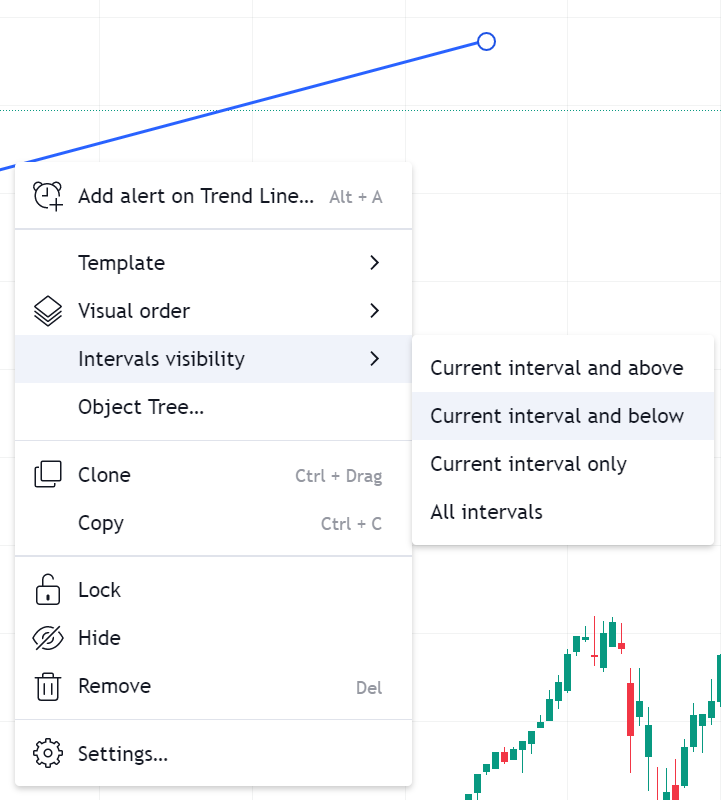Expand the Visual order submenu chevron
Screen dimensions: 721x800
click(374, 311)
